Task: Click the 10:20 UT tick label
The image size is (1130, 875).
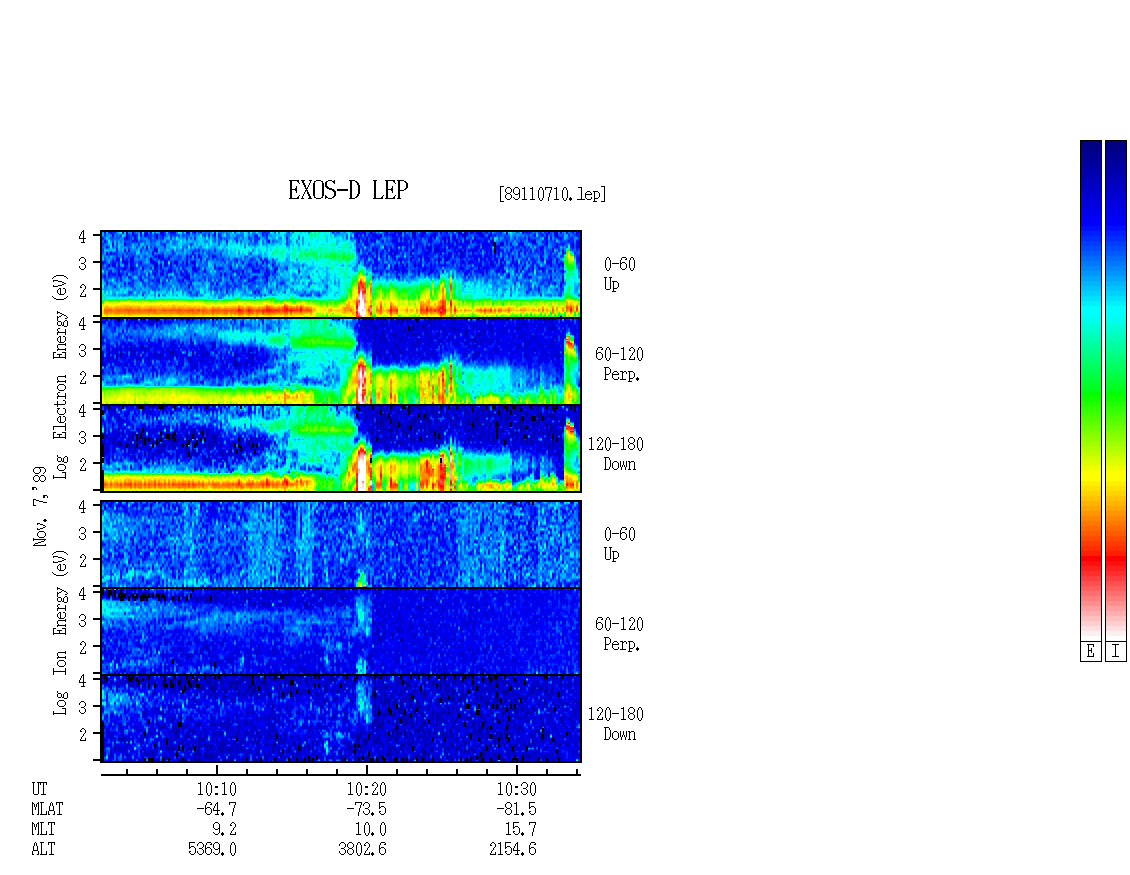Action: [366, 789]
